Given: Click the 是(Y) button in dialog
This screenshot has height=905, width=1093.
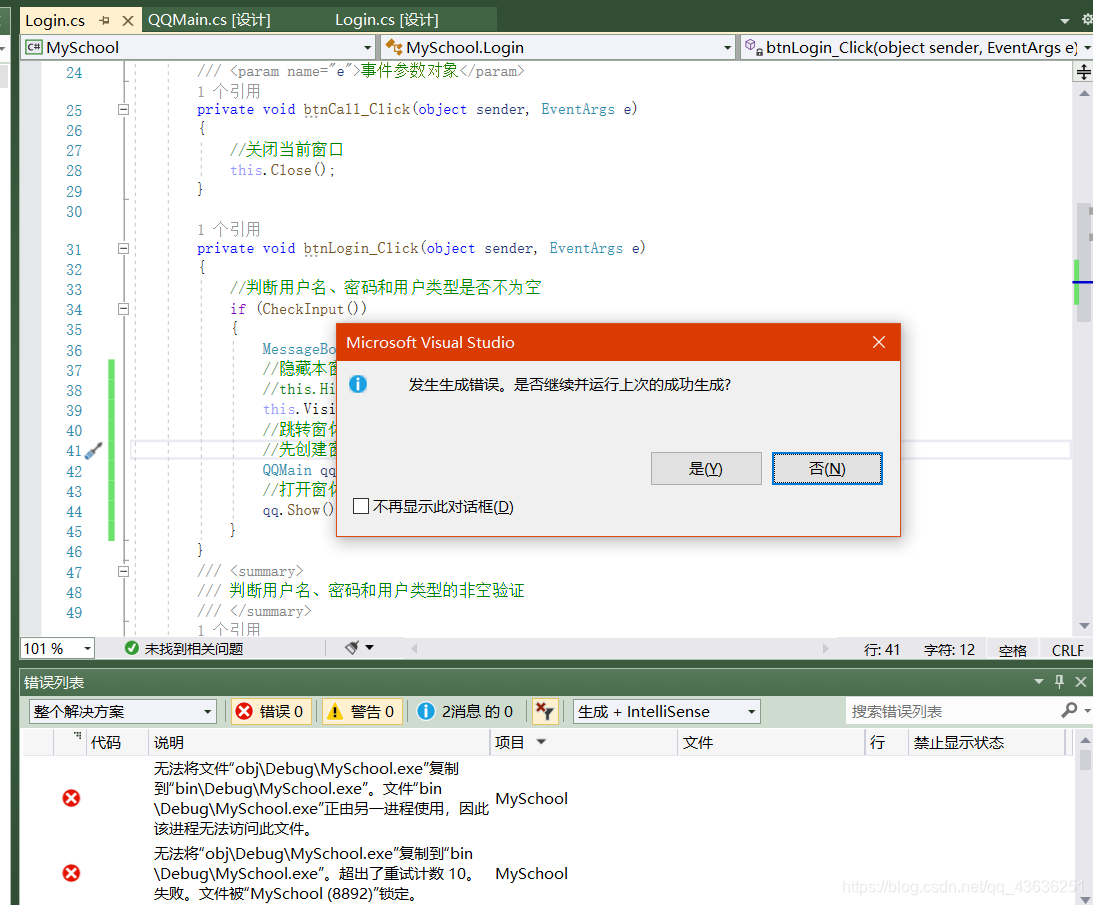Looking at the screenshot, I should pos(705,469).
